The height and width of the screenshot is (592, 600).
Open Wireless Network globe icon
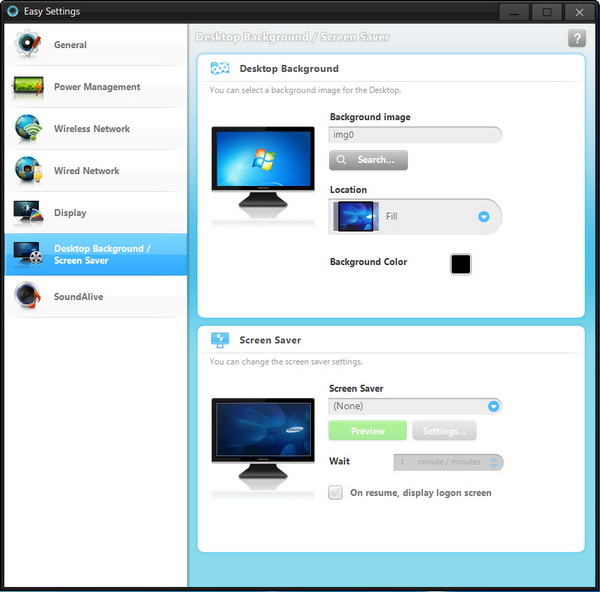(27, 129)
